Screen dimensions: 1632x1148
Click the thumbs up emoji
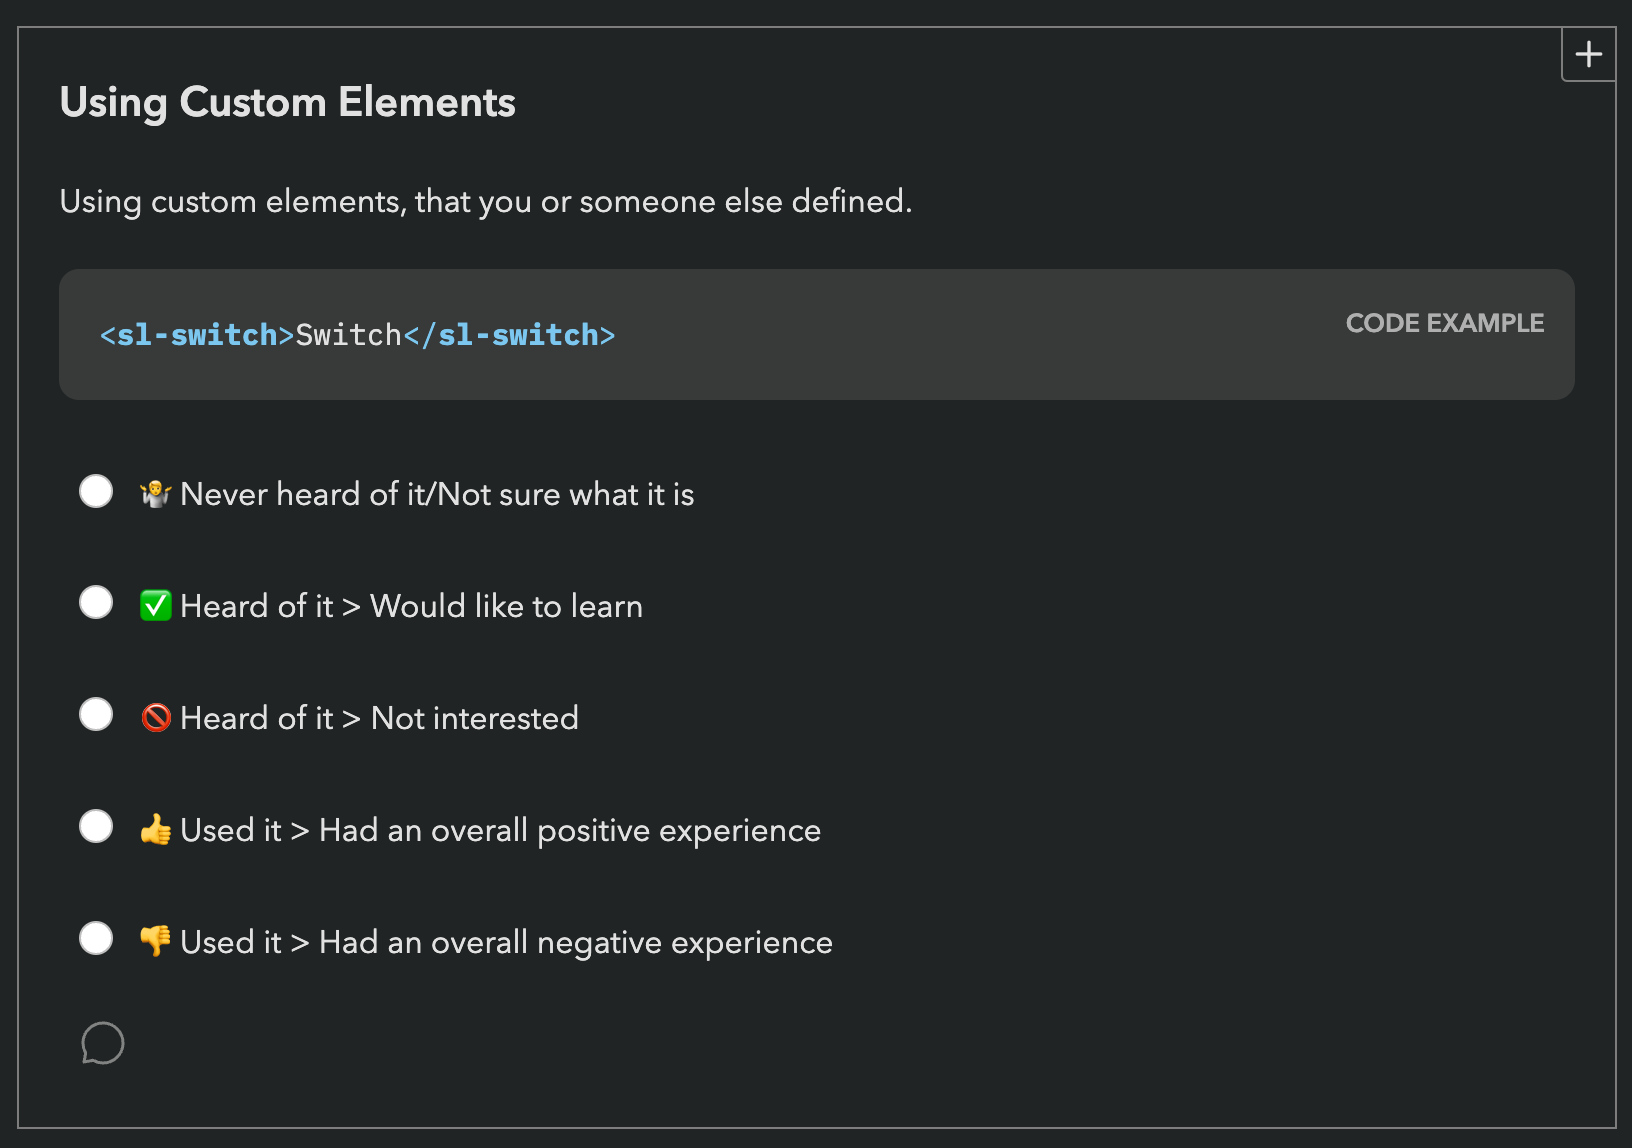(156, 830)
